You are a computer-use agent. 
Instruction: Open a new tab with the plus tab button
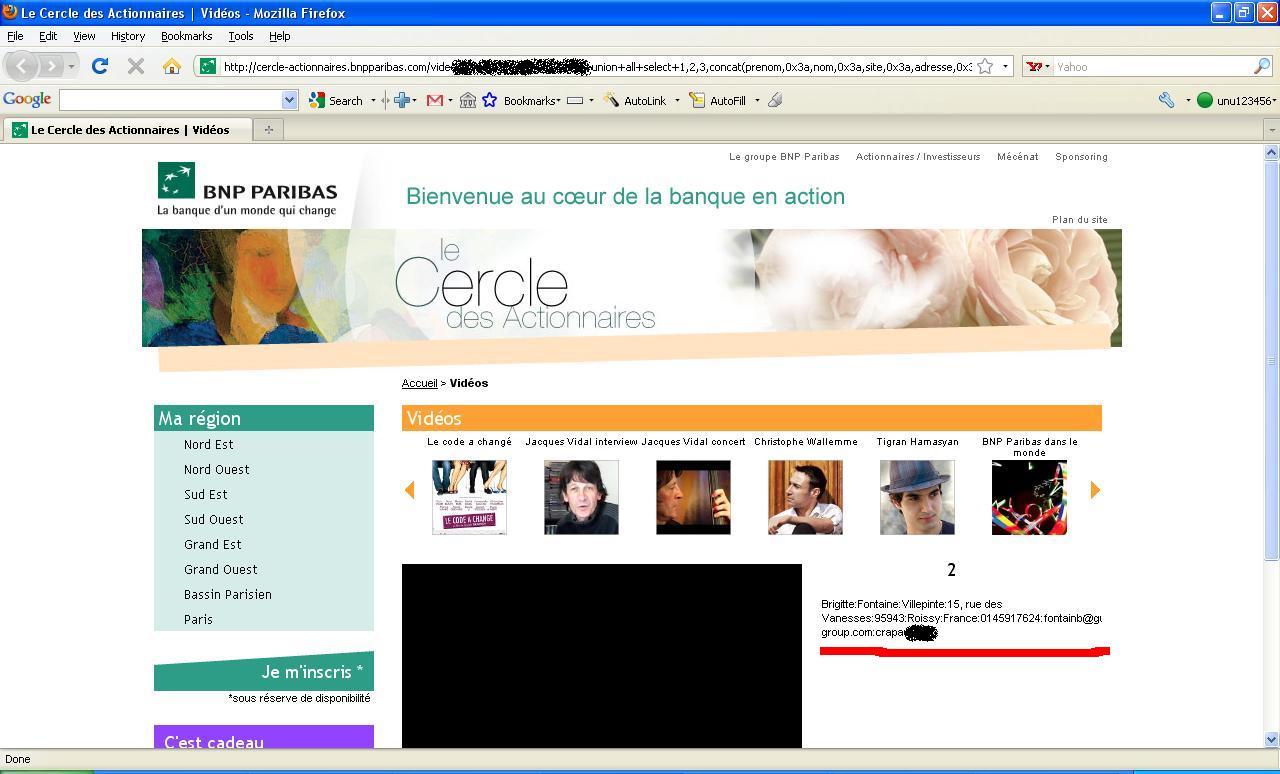click(x=268, y=129)
